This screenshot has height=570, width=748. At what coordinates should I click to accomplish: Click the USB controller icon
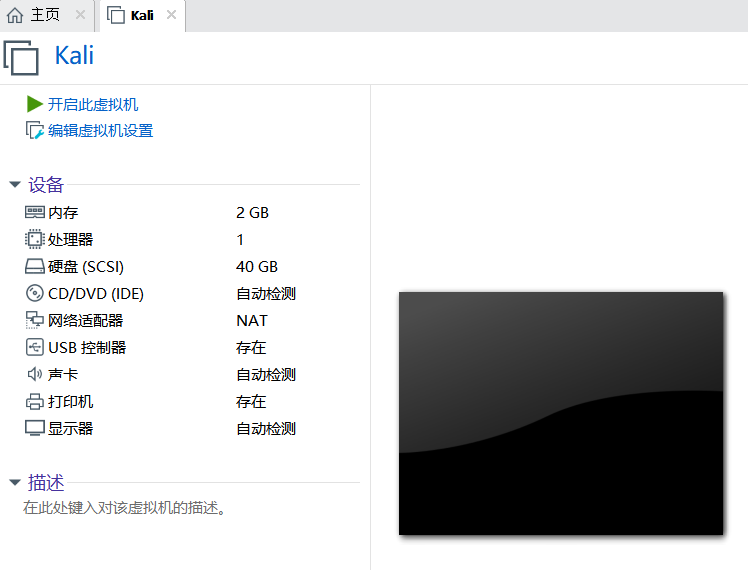pyautogui.click(x=34, y=347)
